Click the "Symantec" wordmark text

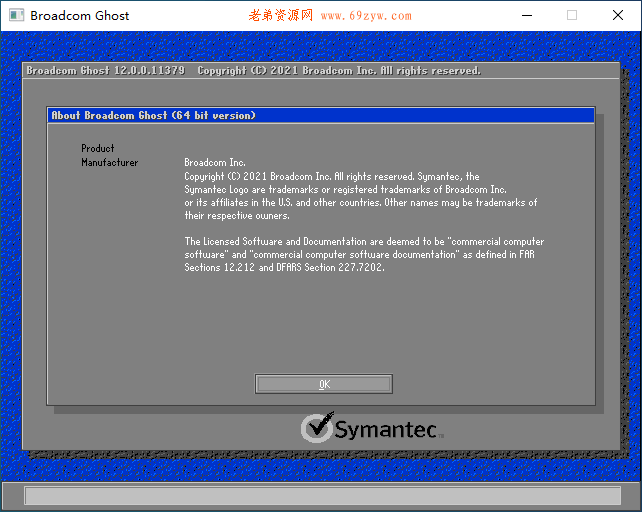coord(385,429)
